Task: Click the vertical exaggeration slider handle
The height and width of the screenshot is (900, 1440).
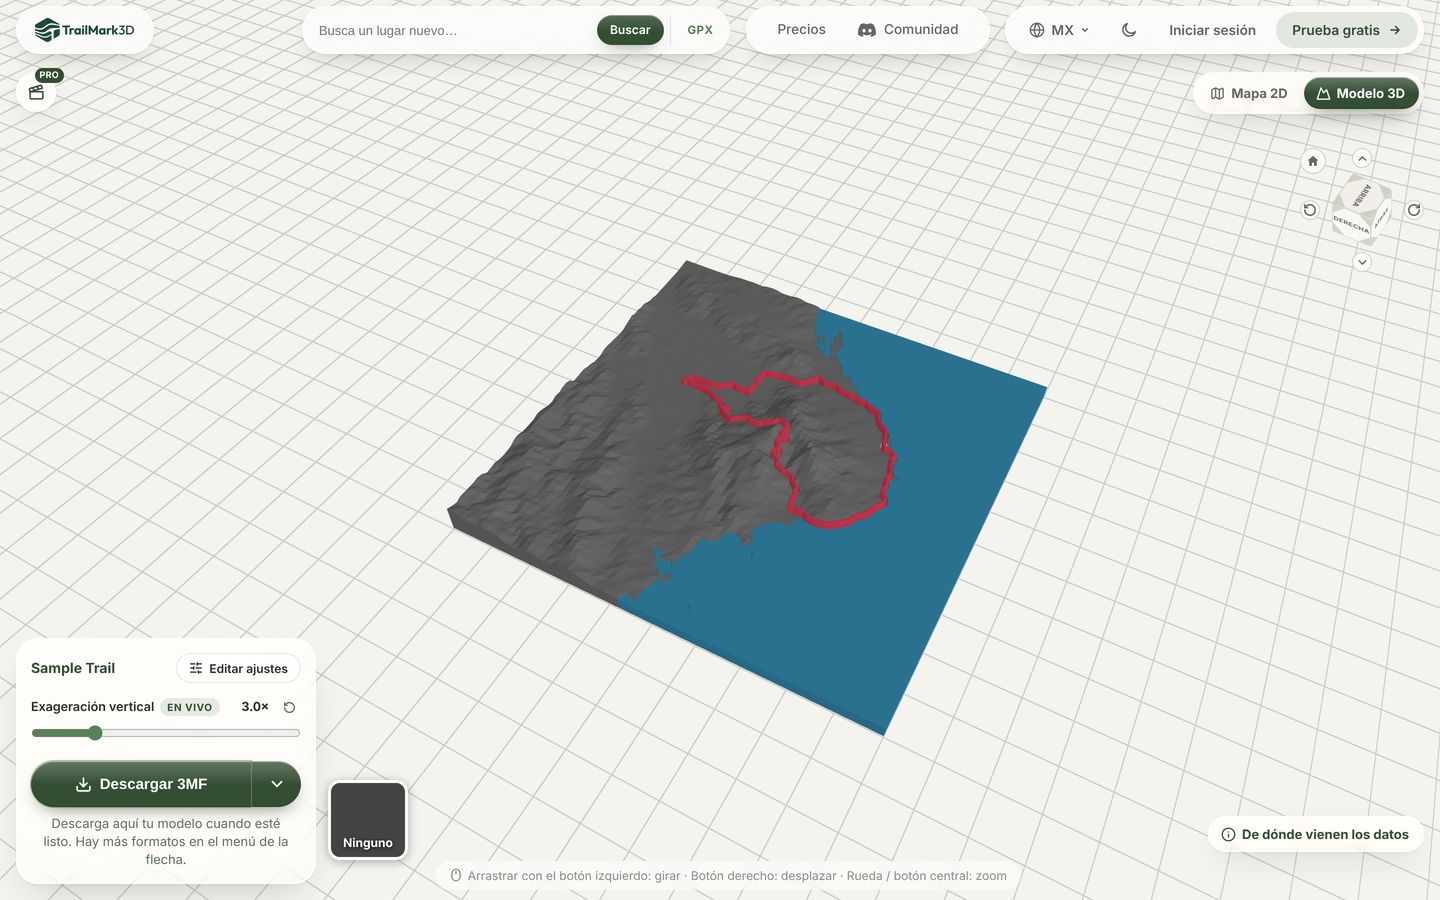Action: pyautogui.click(x=95, y=733)
